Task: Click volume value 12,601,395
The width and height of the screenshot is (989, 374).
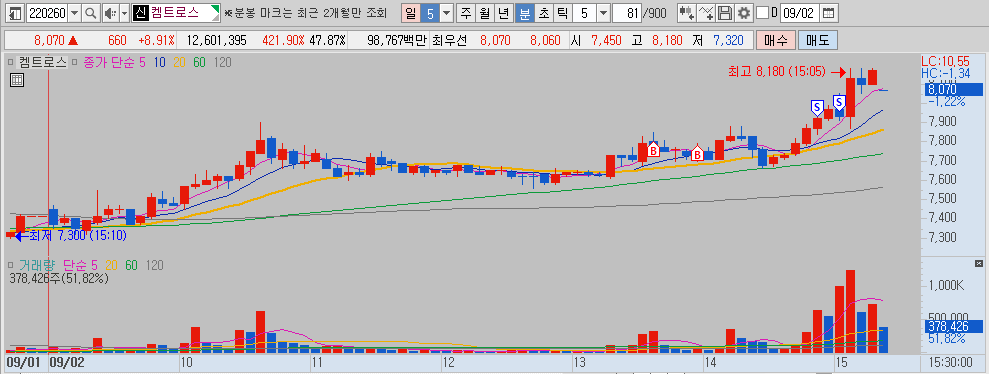Action: (x=217, y=40)
